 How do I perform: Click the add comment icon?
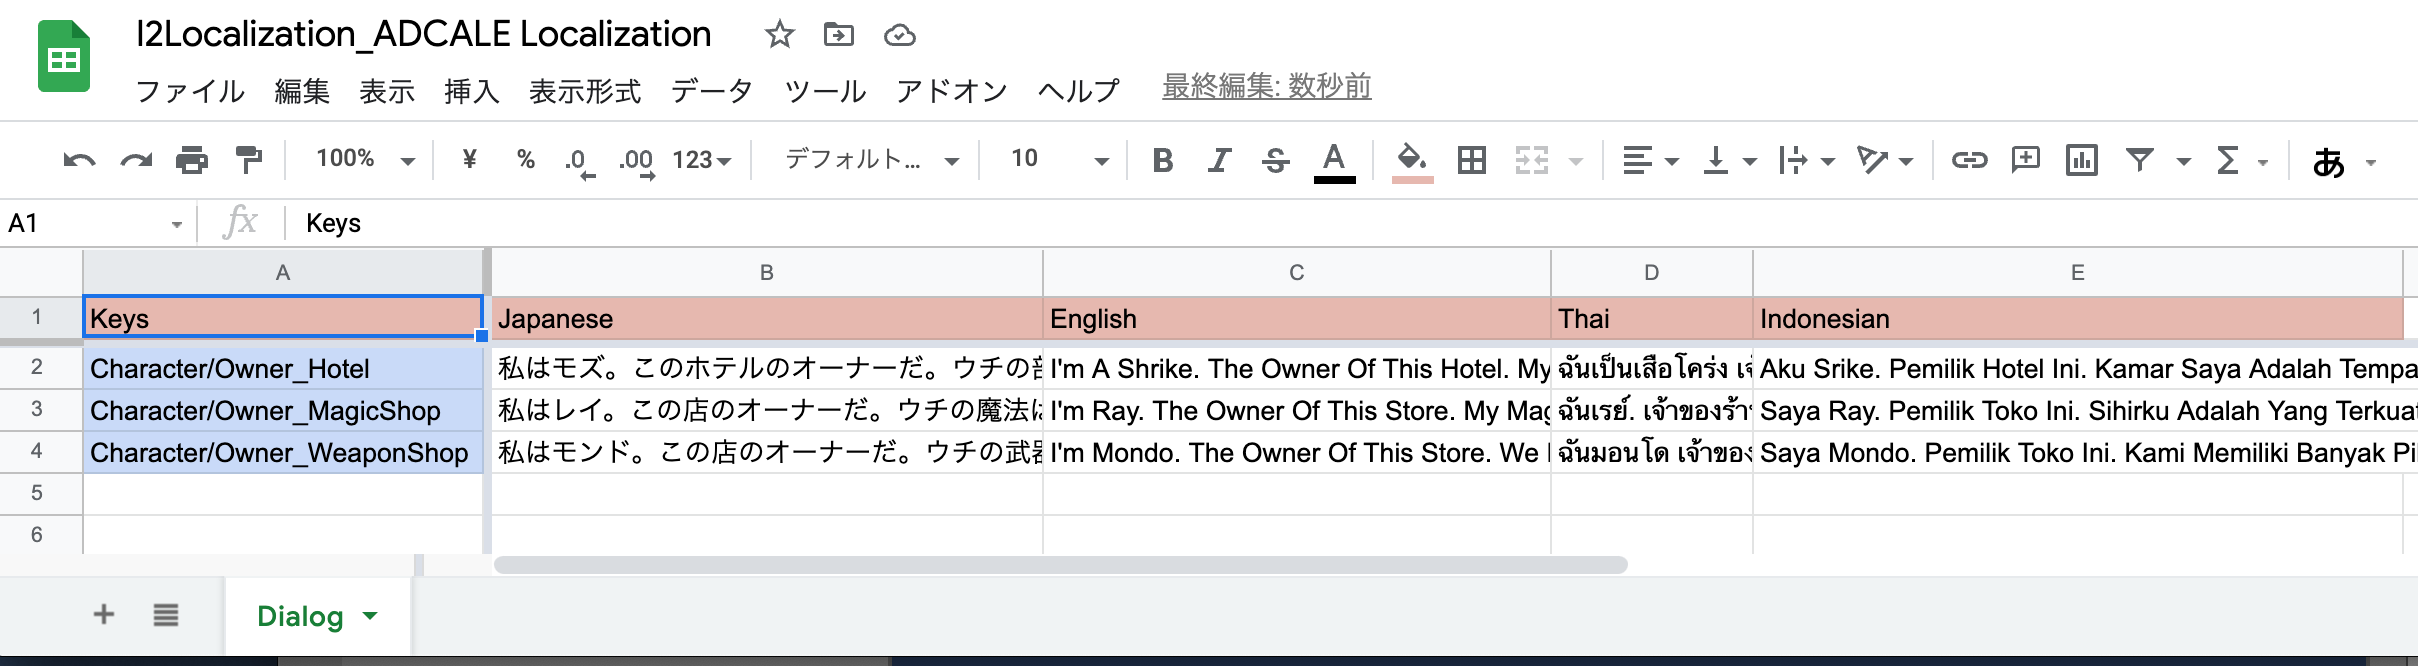tap(2025, 160)
